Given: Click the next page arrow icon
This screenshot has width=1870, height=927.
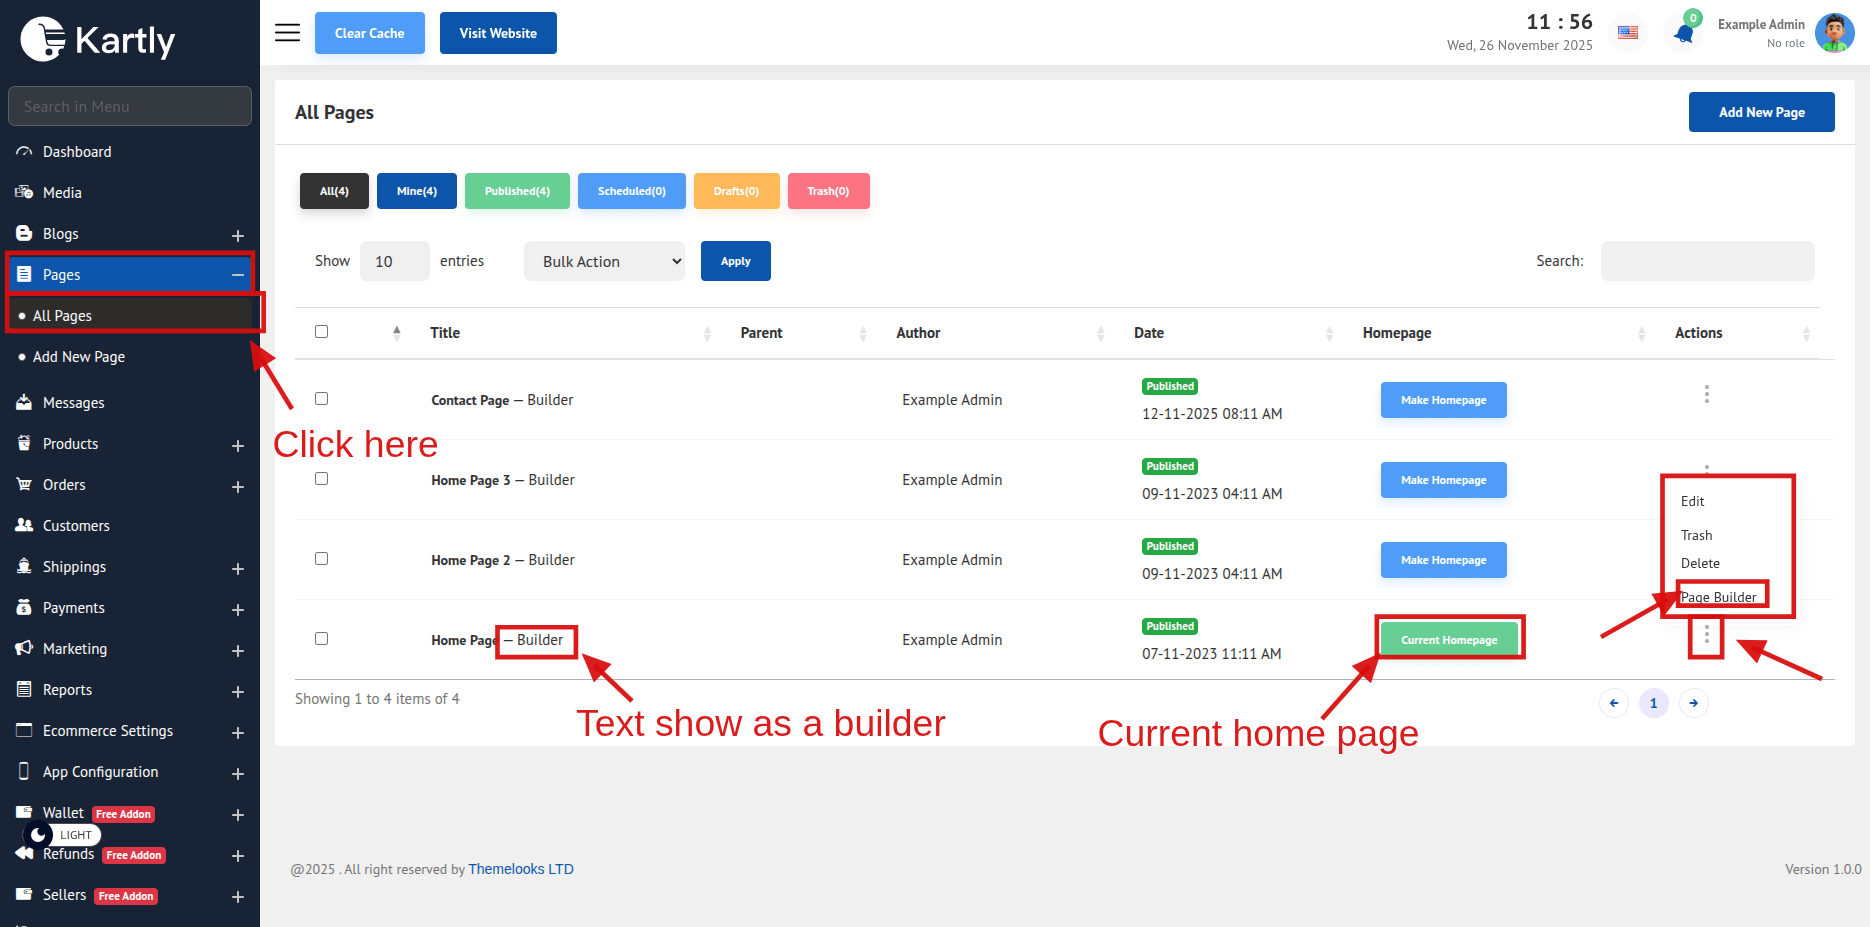Looking at the screenshot, I should coord(1693,703).
